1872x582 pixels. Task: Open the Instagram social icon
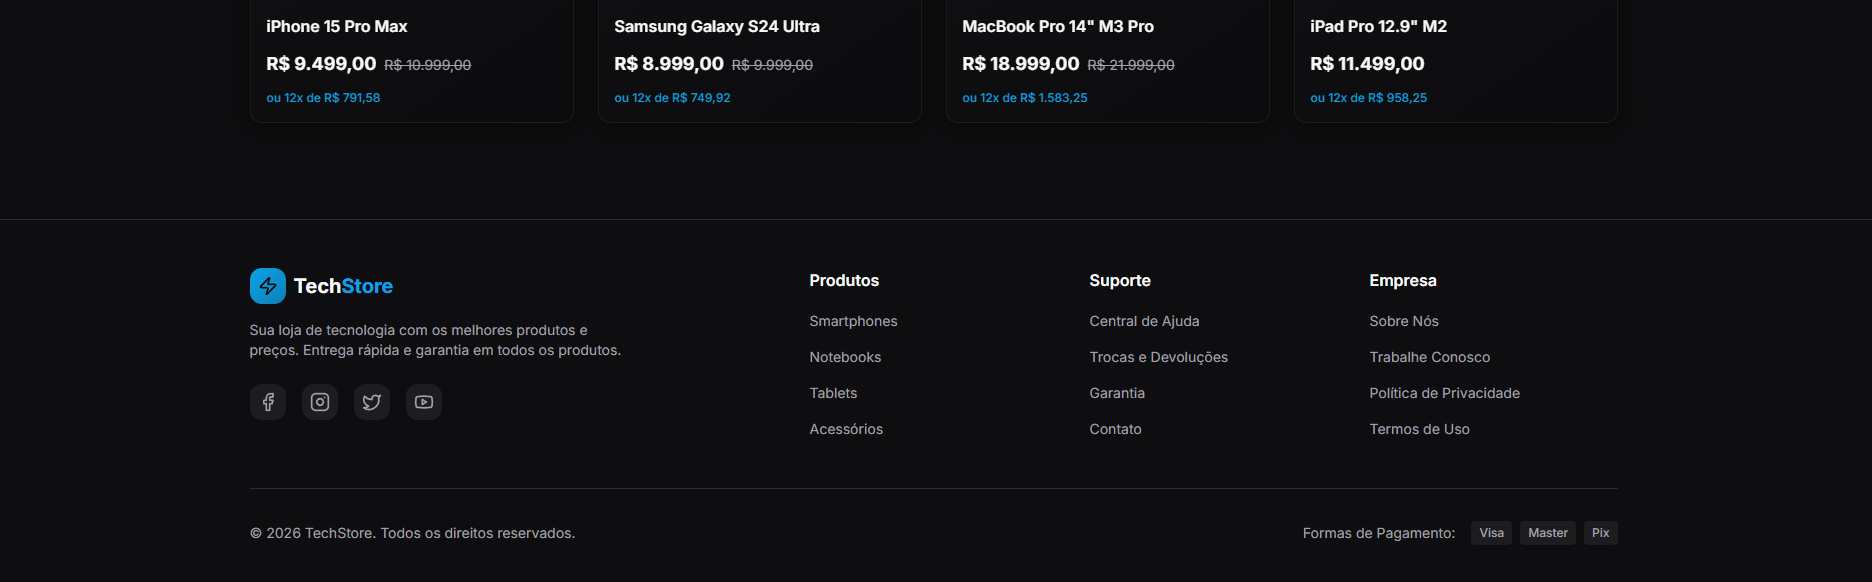tap(320, 402)
